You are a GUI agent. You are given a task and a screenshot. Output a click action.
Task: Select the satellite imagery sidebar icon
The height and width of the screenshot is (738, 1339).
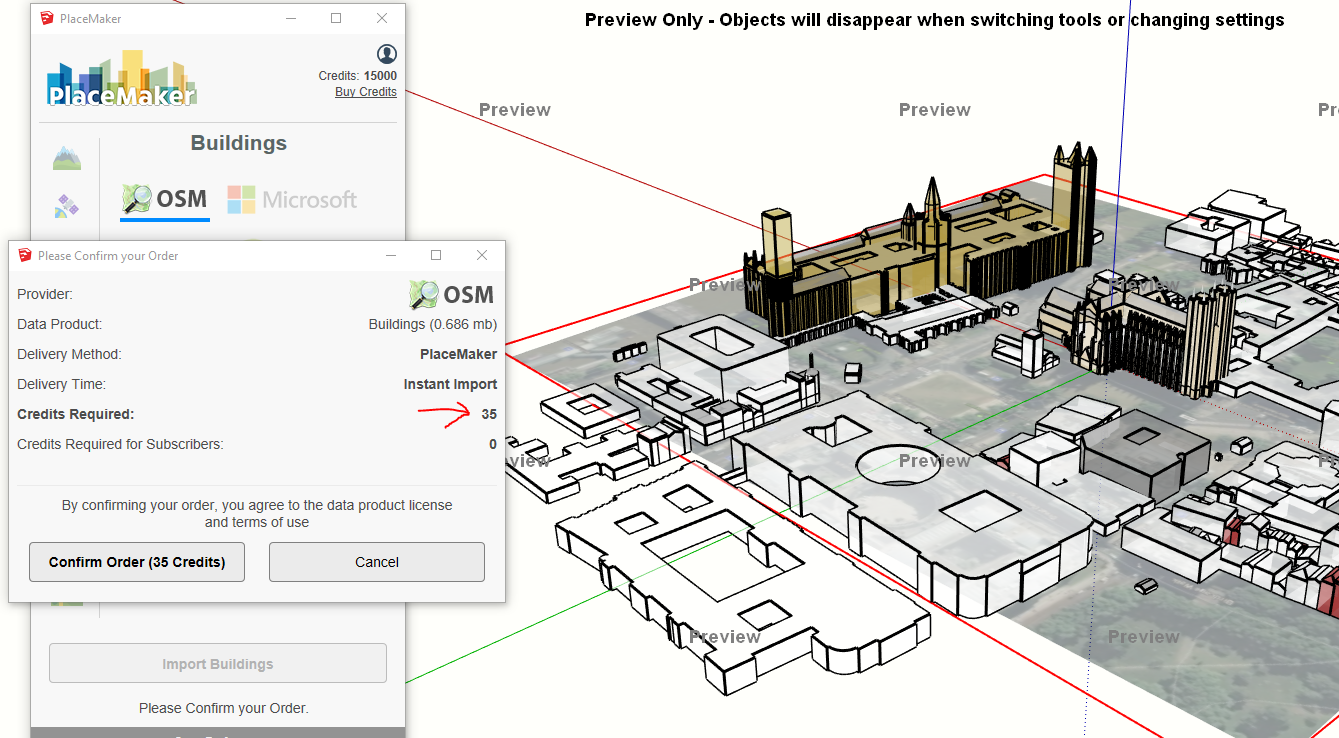coord(67,207)
